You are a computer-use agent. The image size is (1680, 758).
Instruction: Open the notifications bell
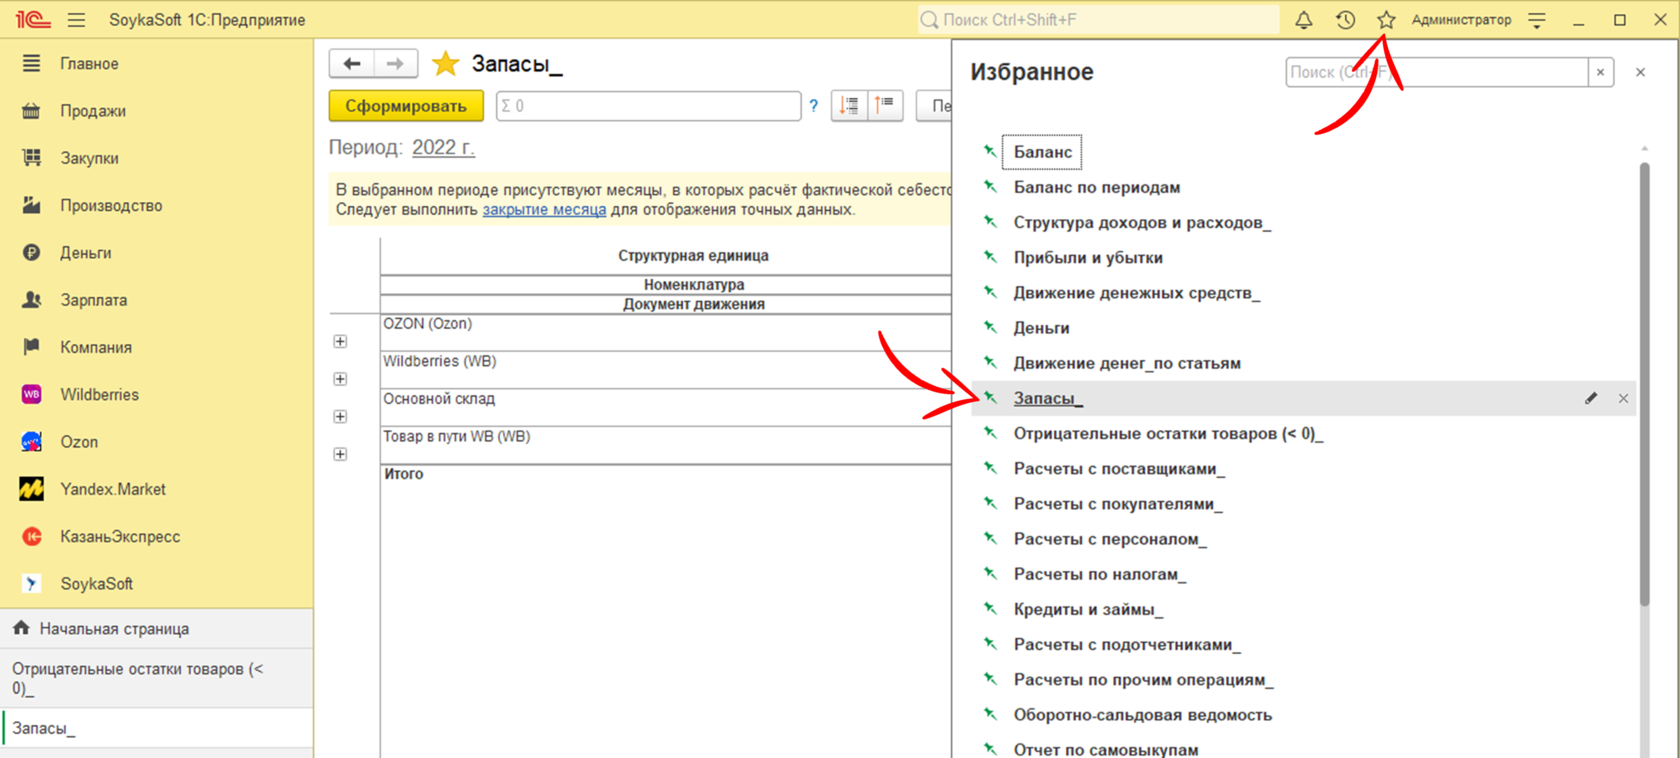[x=1304, y=20]
